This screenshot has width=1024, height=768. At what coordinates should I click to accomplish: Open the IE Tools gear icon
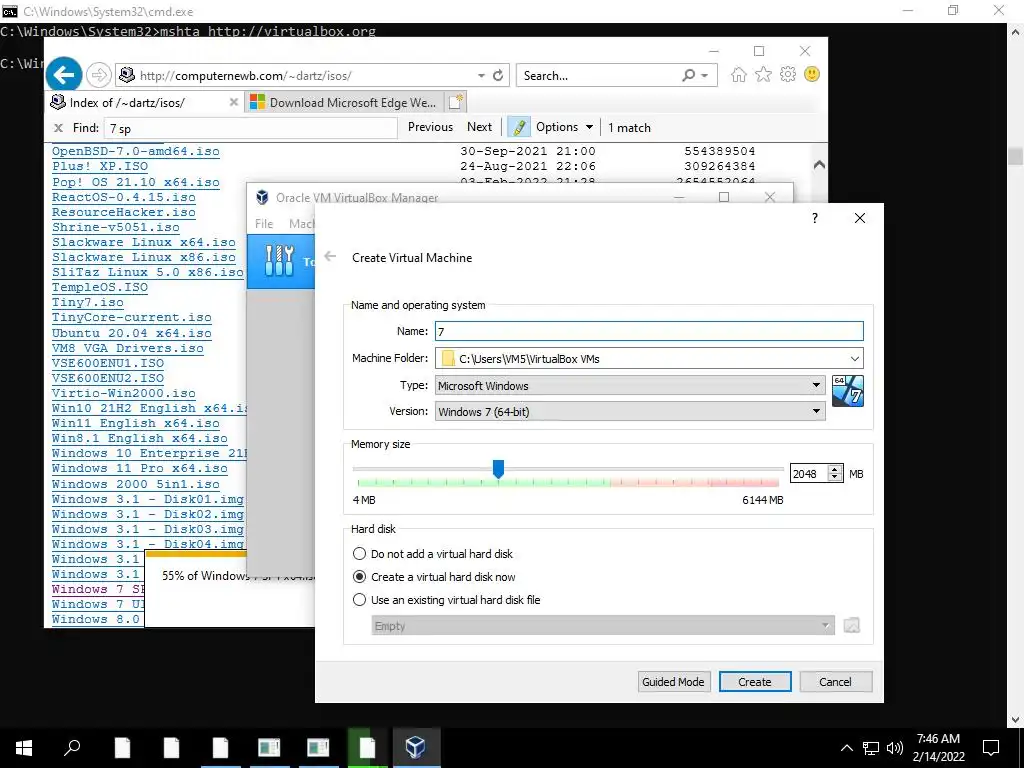click(x=788, y=74)
